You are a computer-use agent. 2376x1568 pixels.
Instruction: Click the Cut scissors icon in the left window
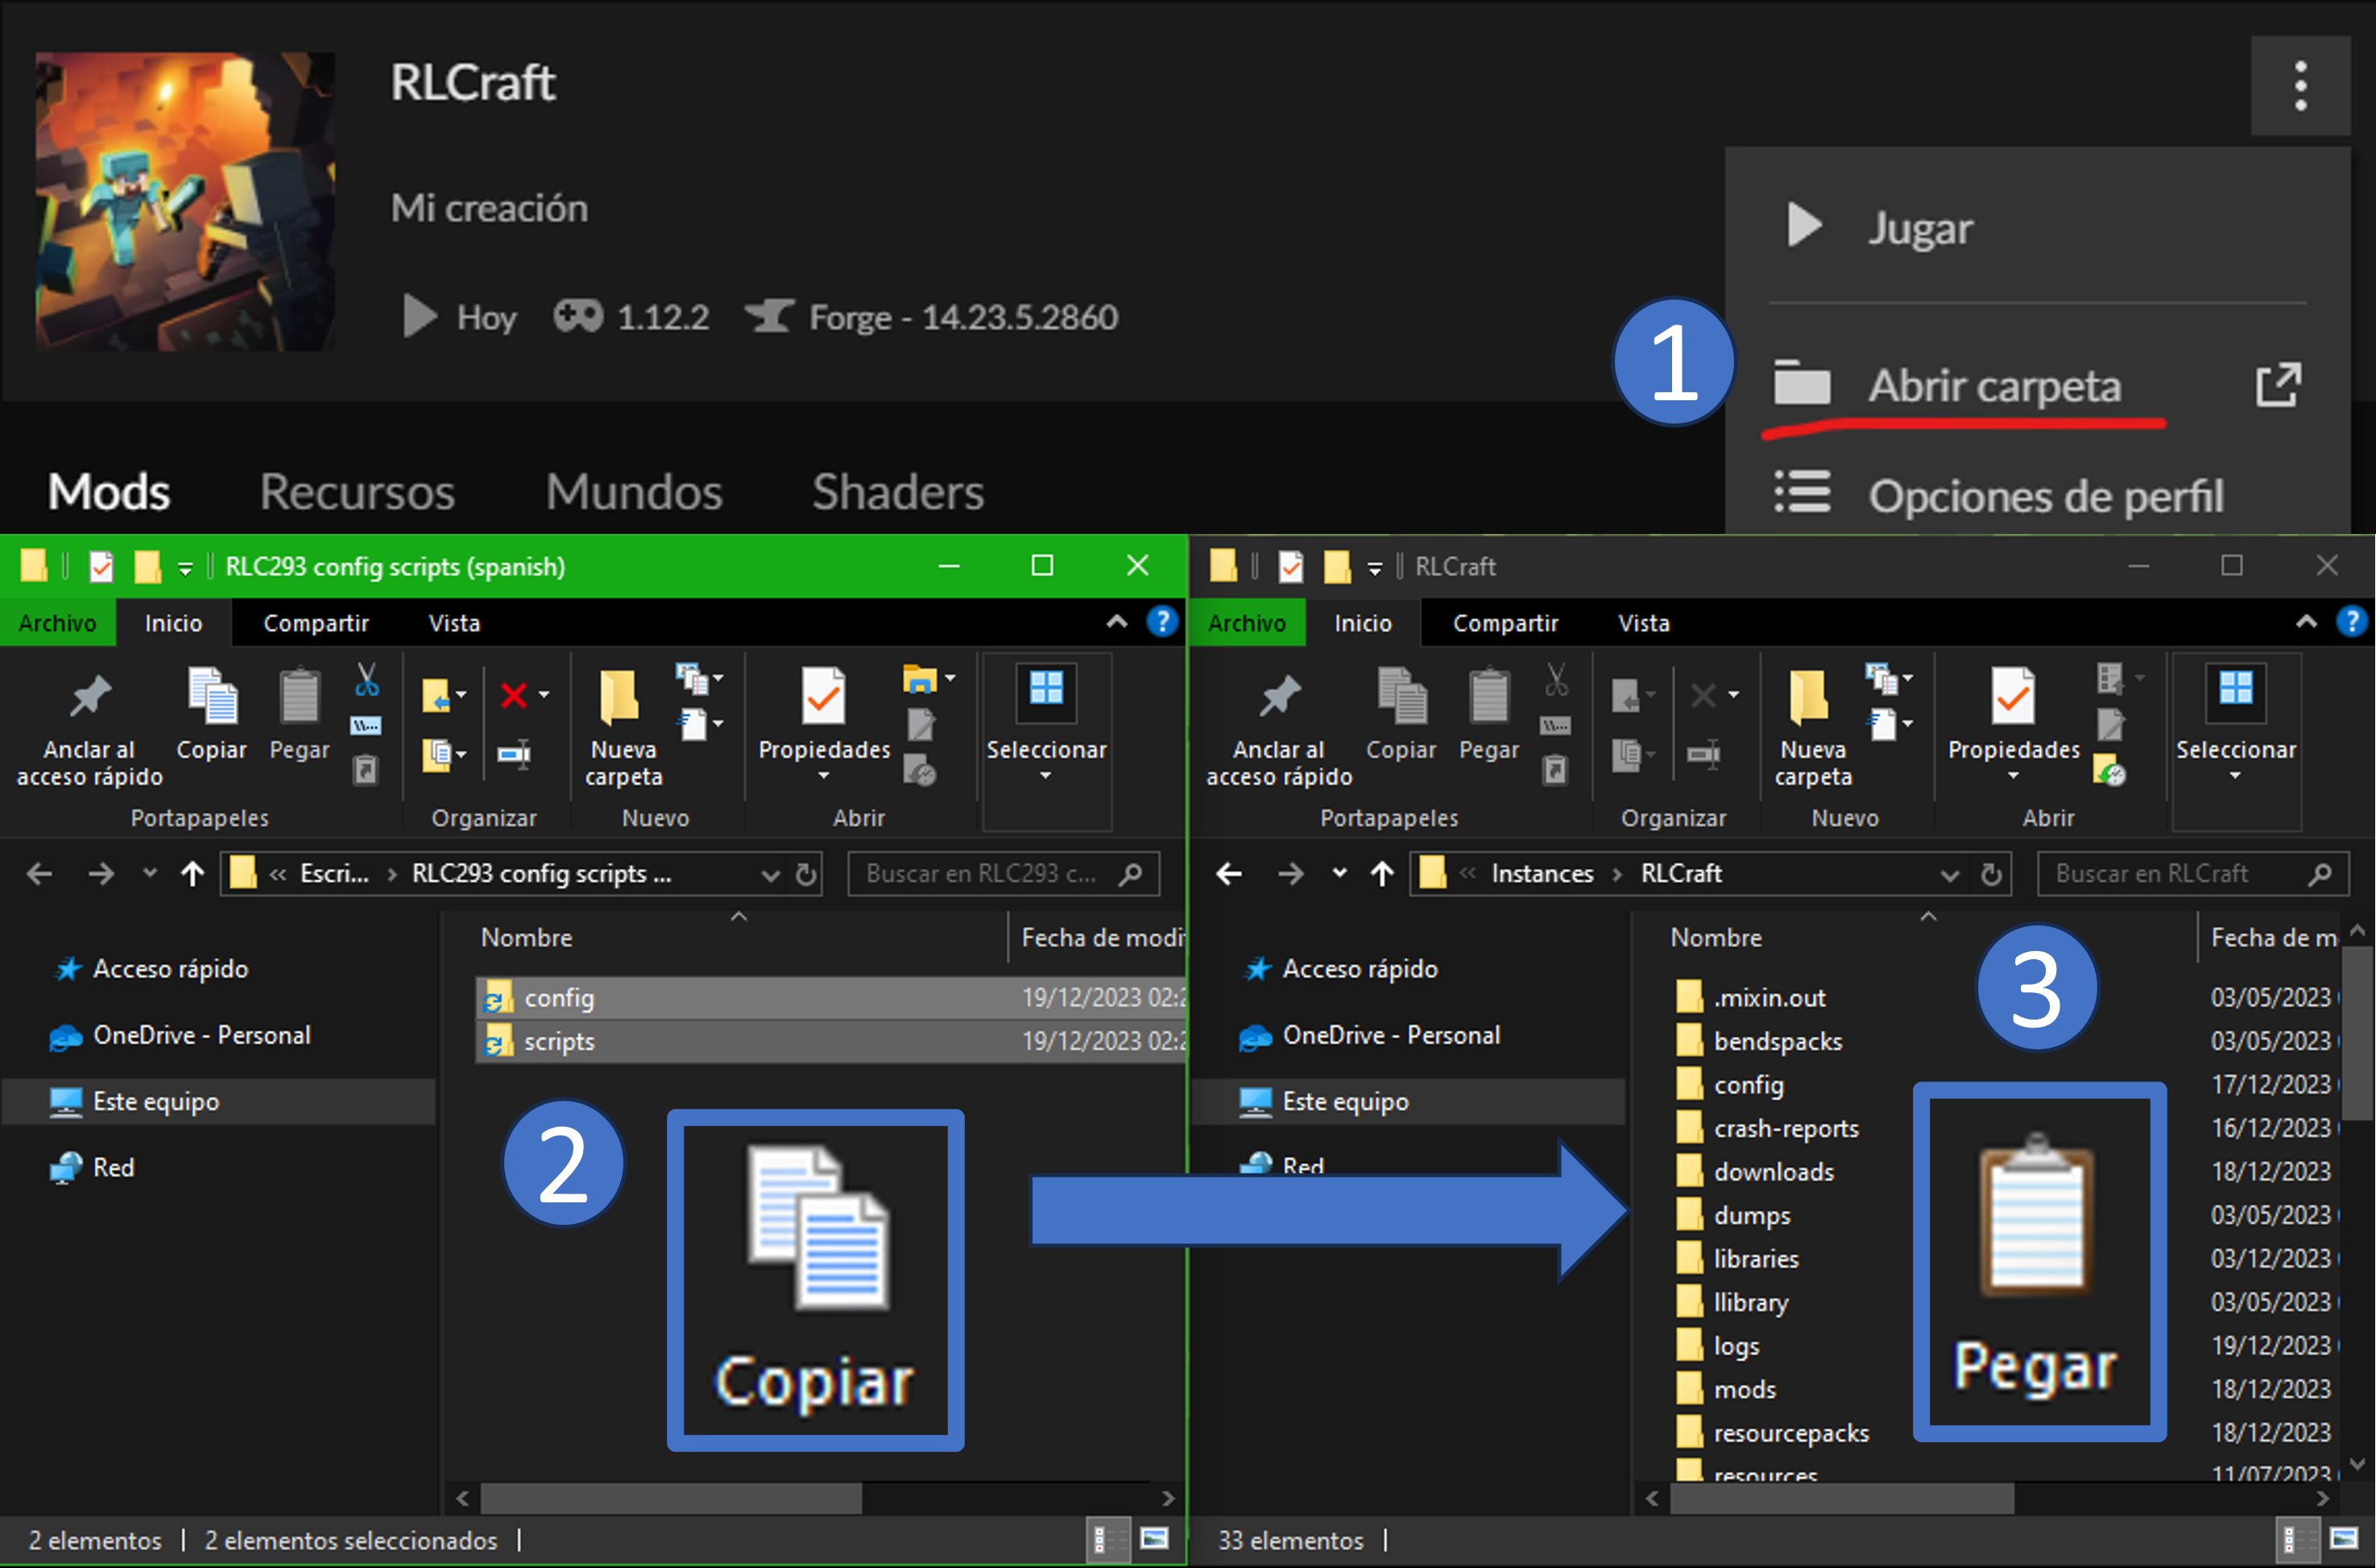[x=367, y=680]
